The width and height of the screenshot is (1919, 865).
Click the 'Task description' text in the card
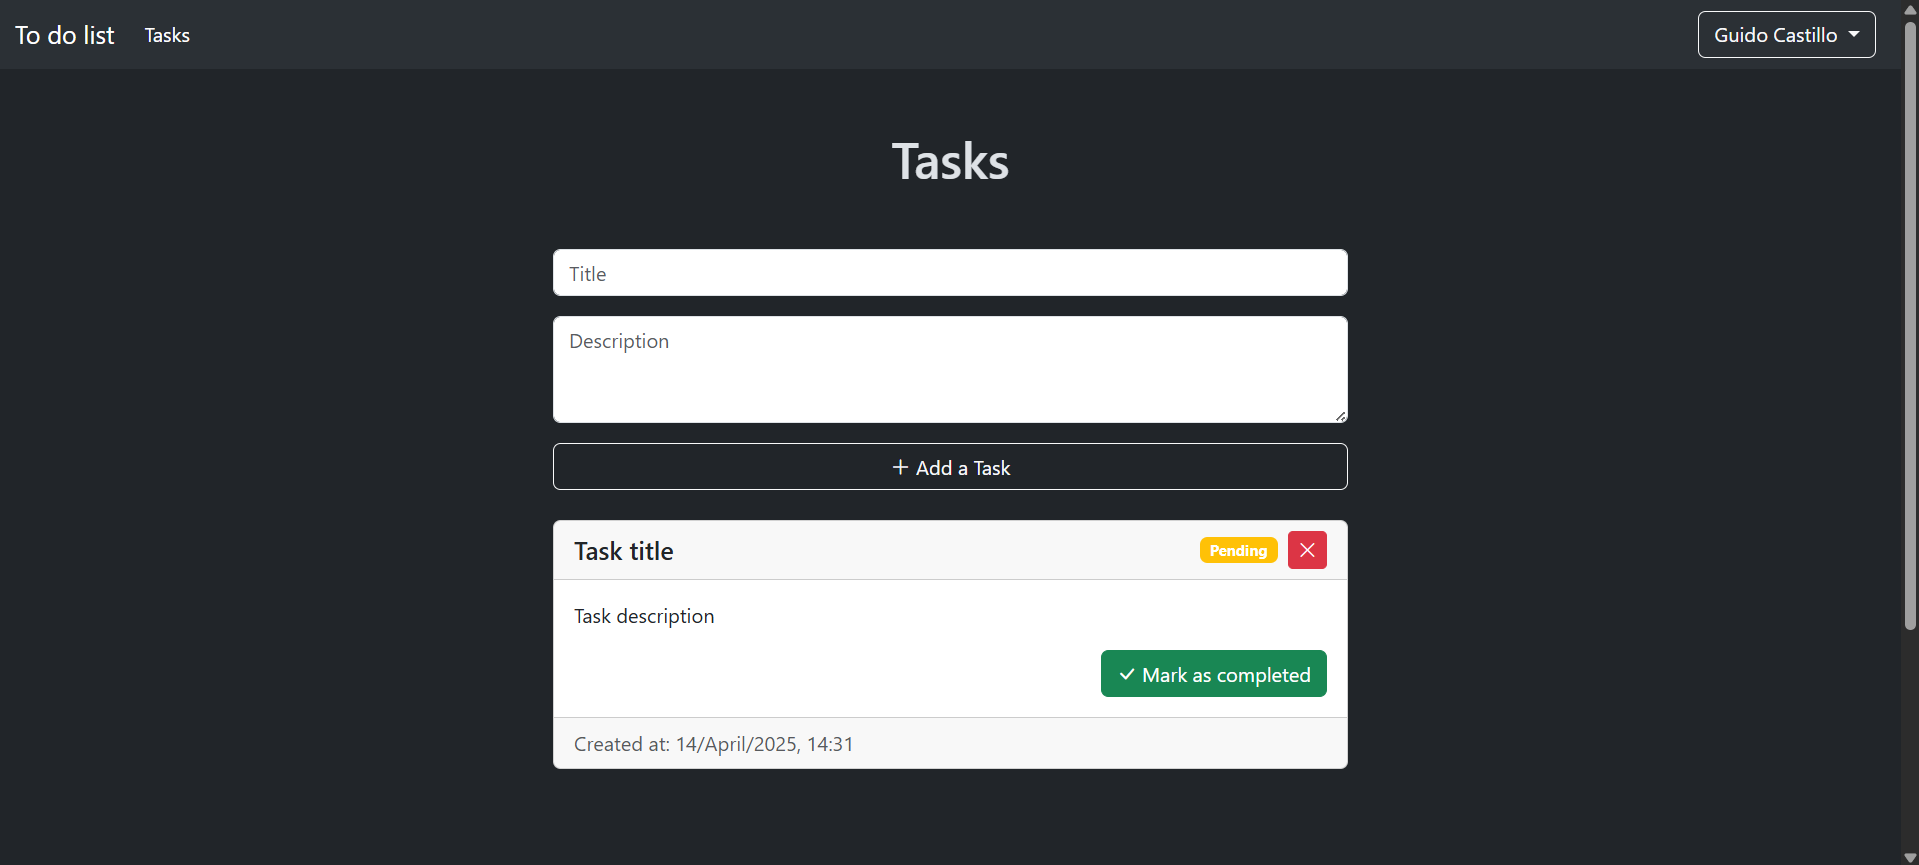pos(644,616)
